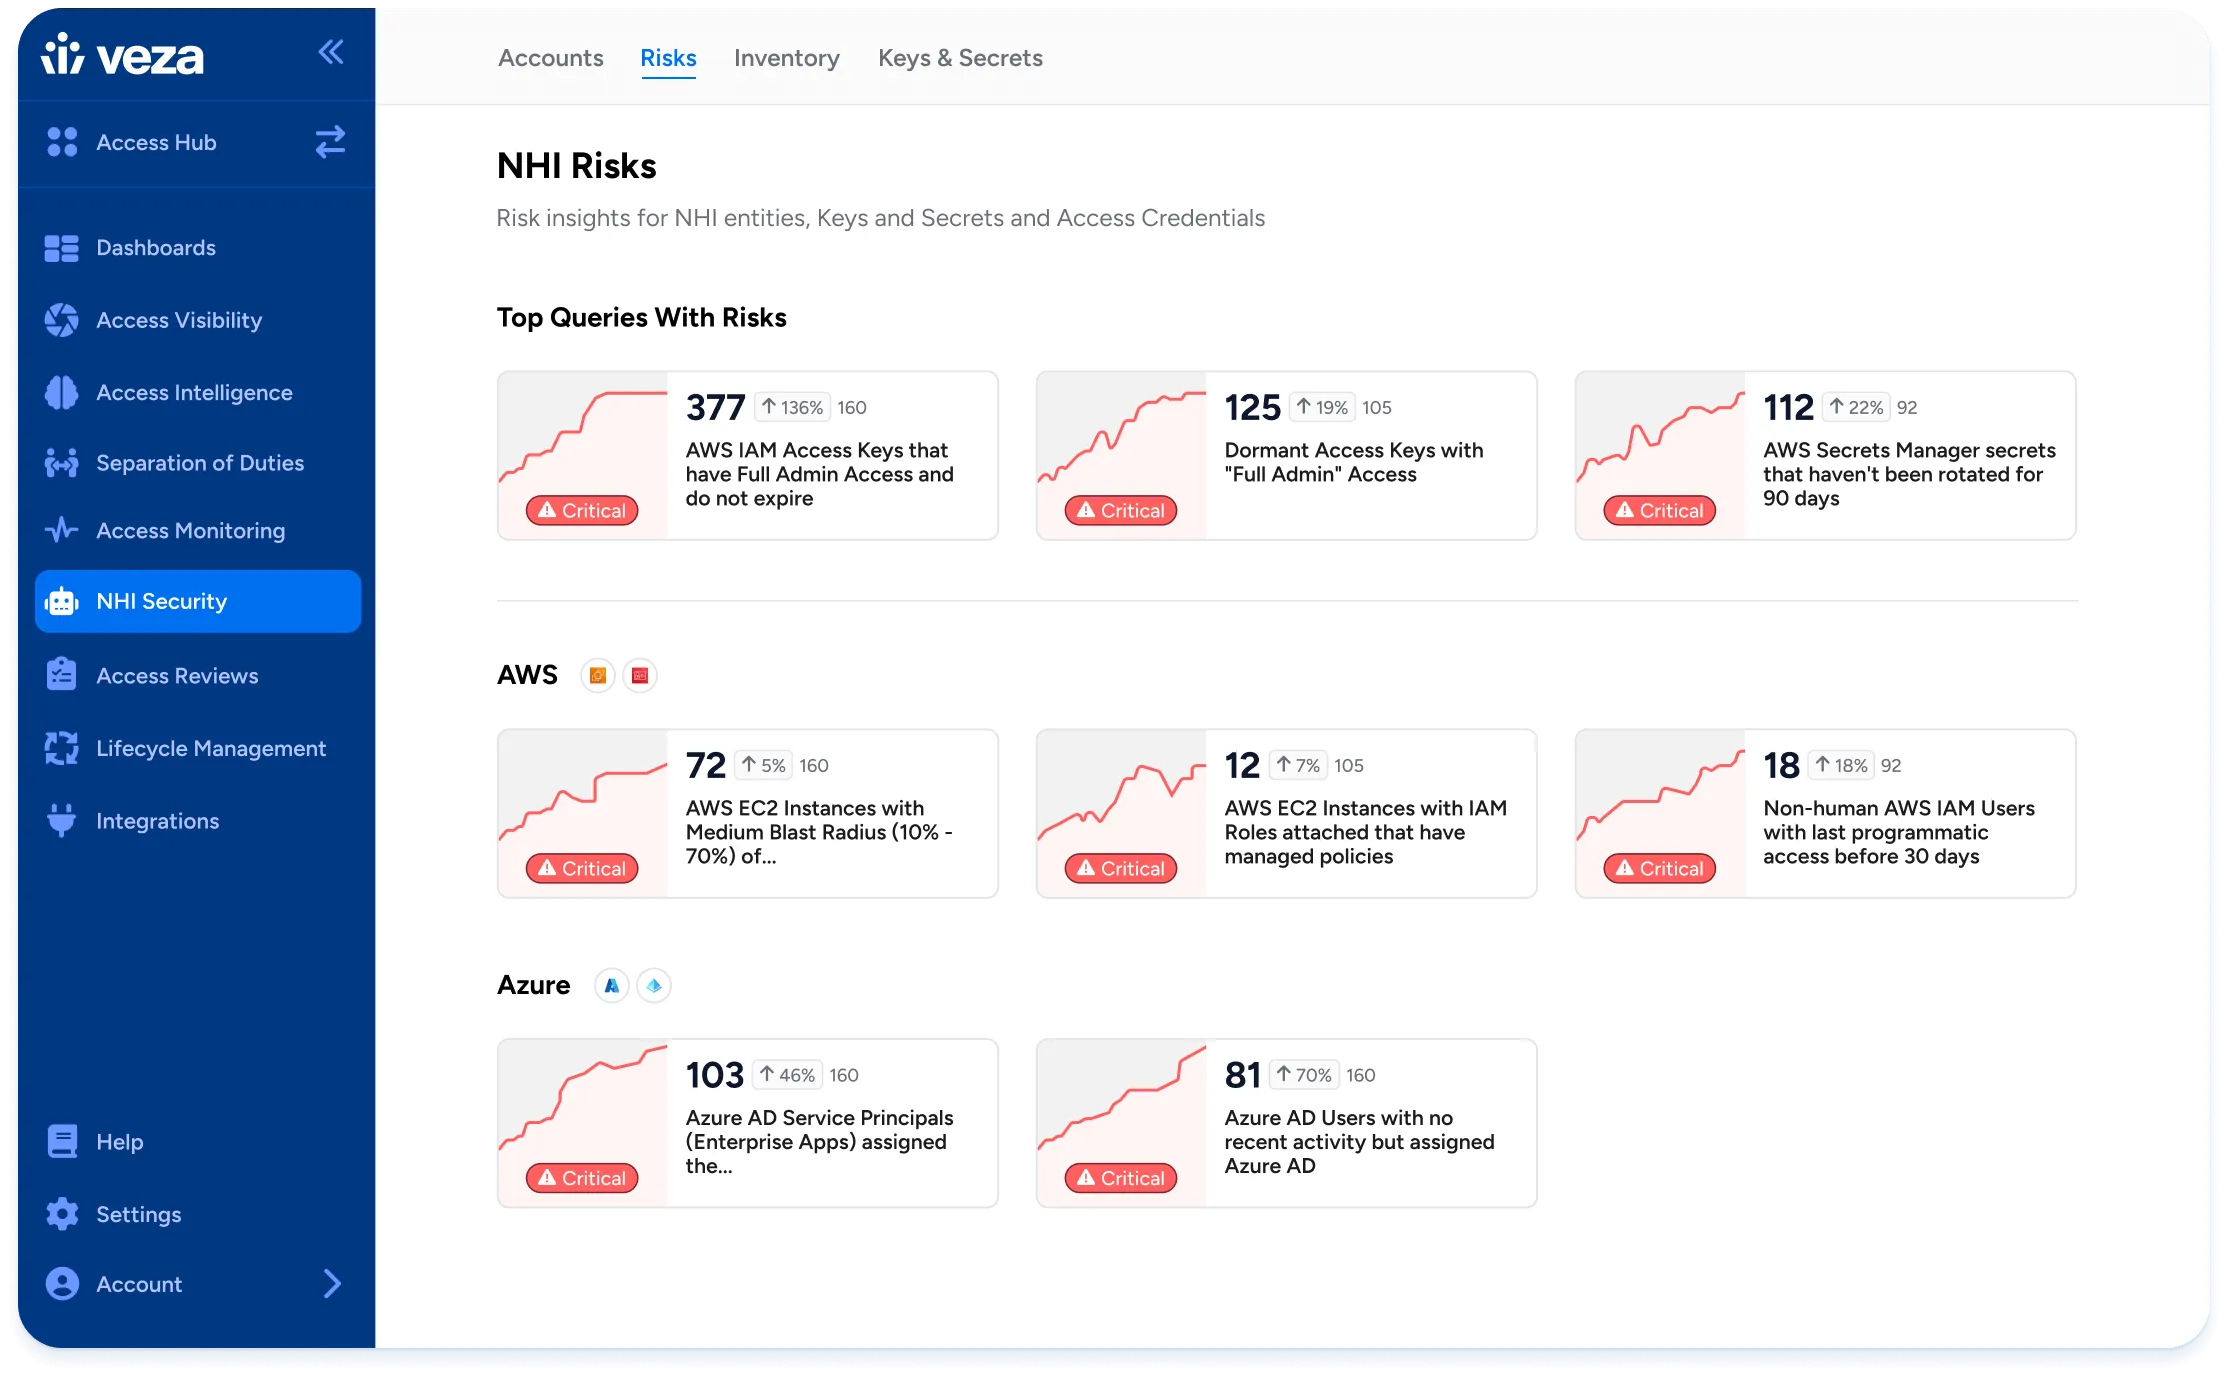Click the Settings gear icon
2228x1377 pixels.
coord(62,1214)
